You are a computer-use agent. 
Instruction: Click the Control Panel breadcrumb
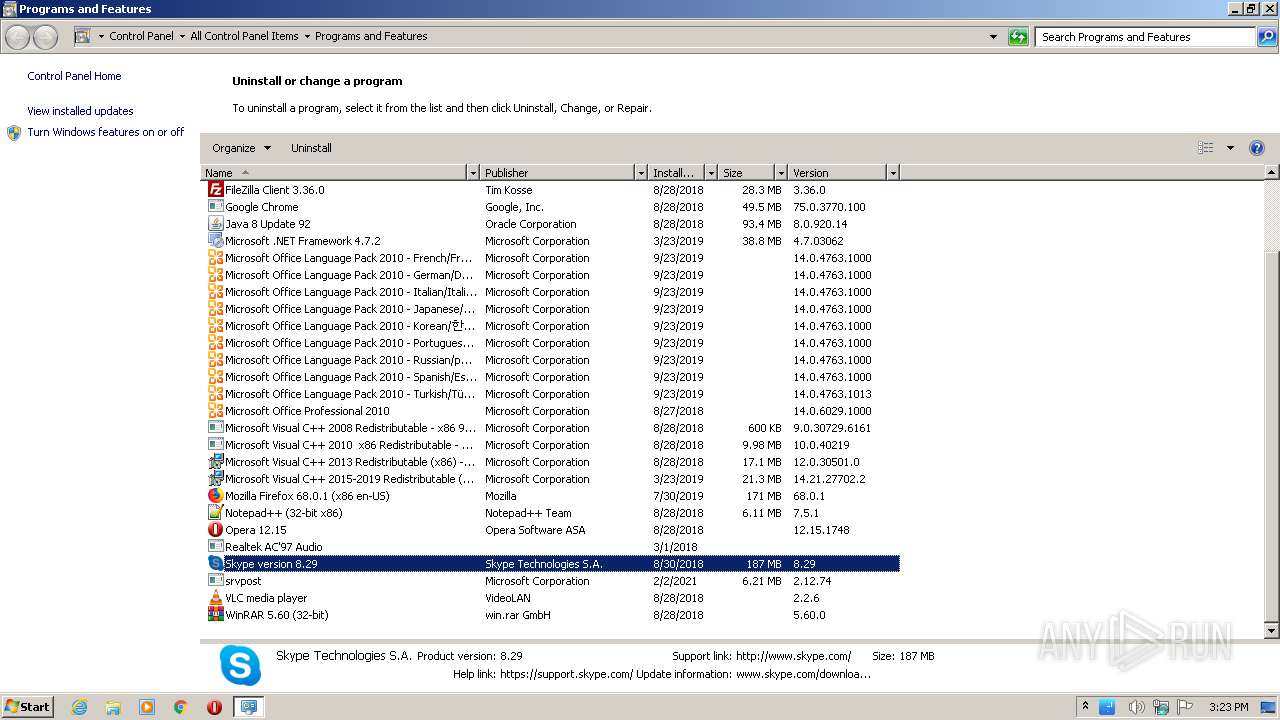(x=141, y=36)
